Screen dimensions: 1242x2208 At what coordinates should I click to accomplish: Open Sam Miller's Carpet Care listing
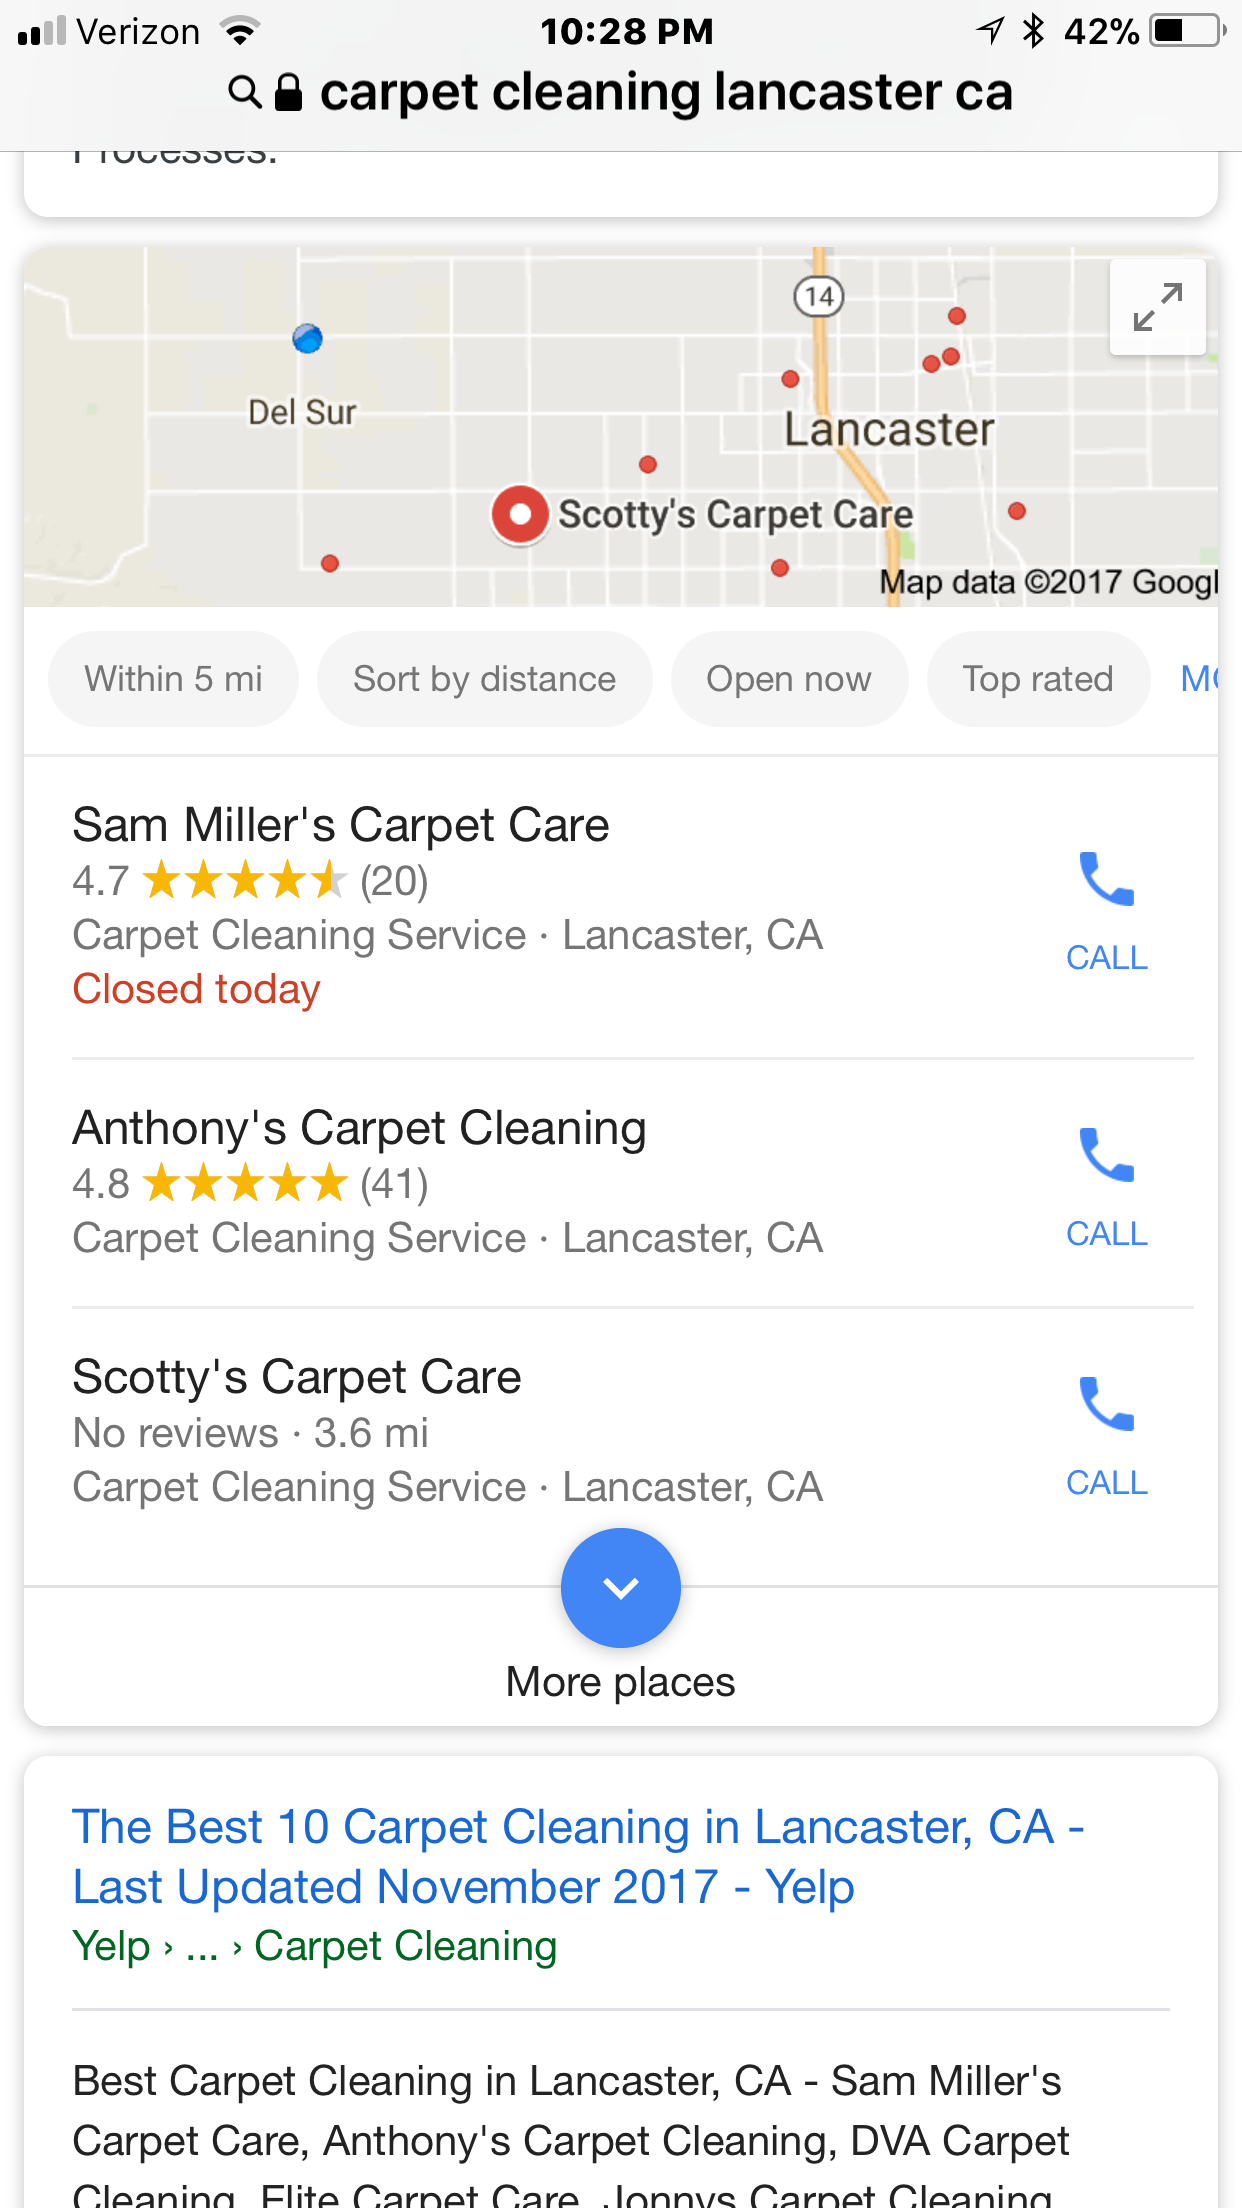341,826
